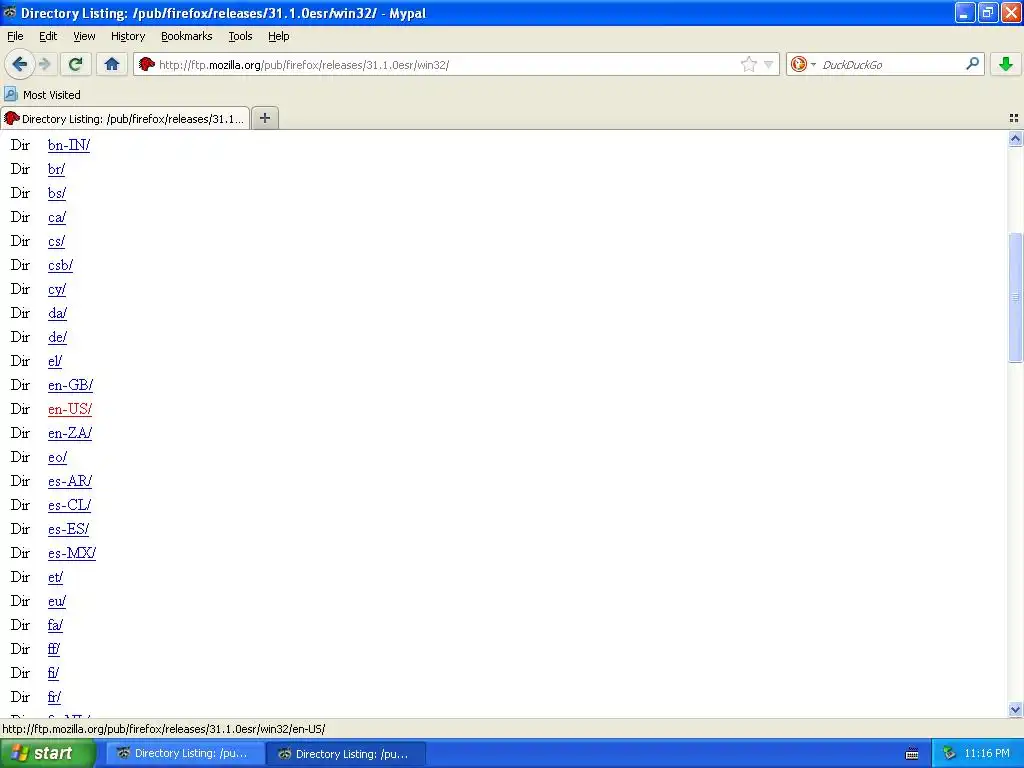Viewport: 1024px width, 768px height.
Task: Click the Mypal raccoon icon in title bar
Action: pyautogui.click(x=10, y=12)
